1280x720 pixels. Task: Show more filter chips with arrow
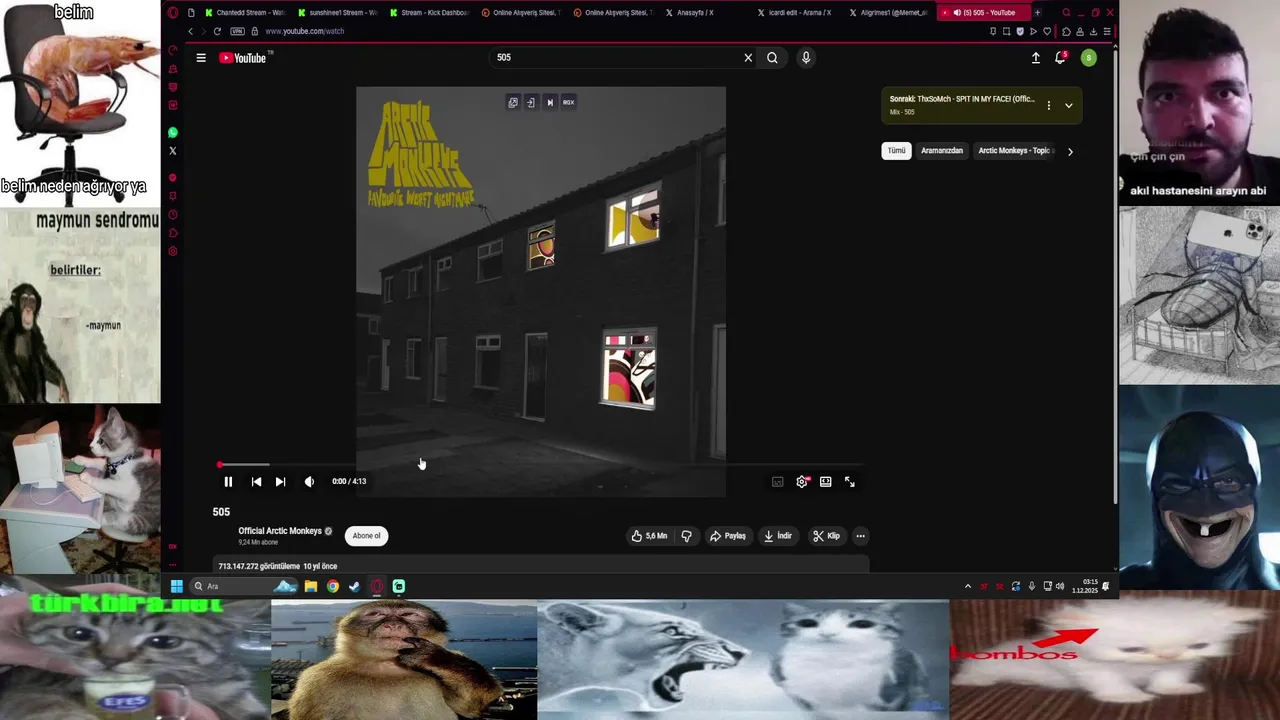(1070, 152)
